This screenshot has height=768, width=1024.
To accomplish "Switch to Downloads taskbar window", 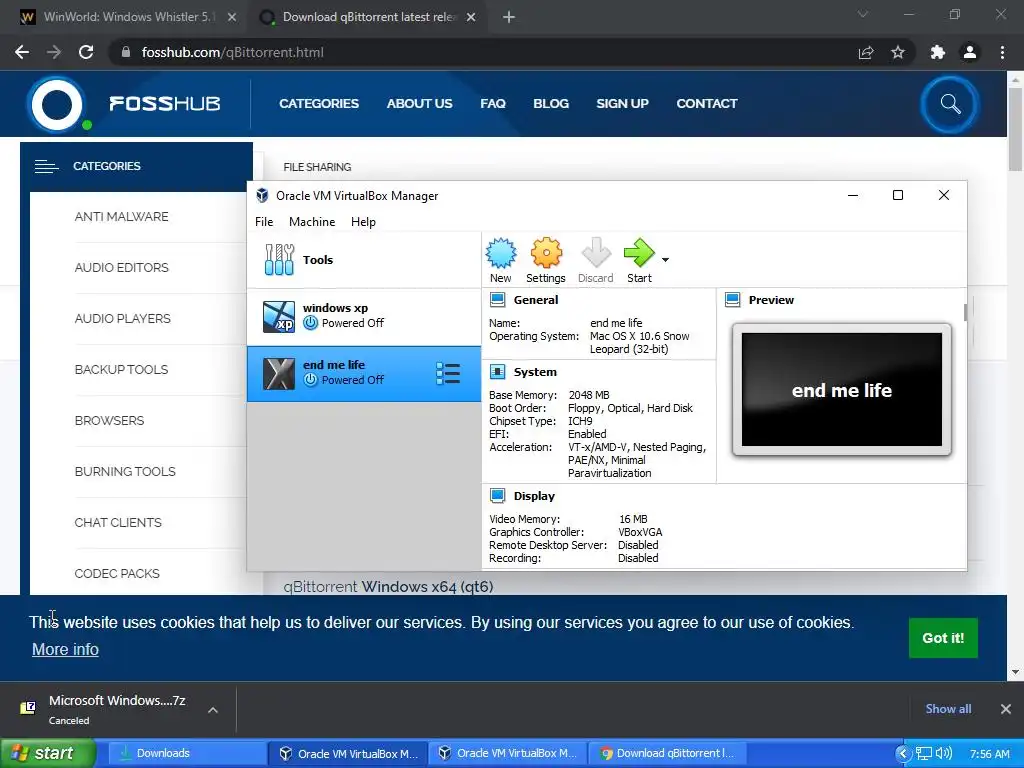I will [x=185, y=753].
